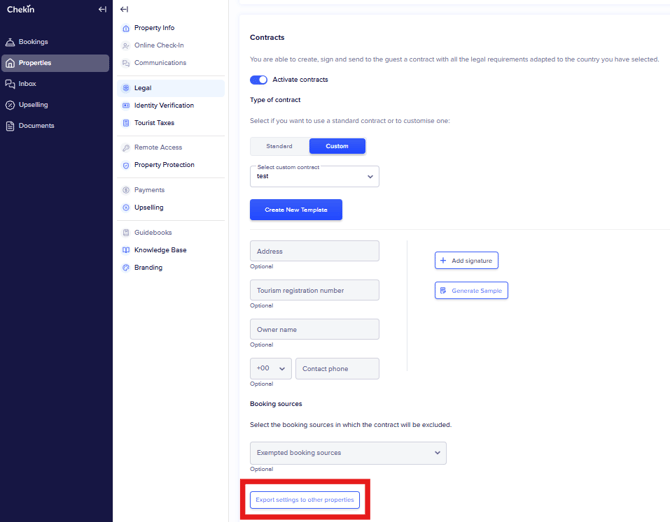Collapse the property settings panel arrow

(x=124, y=9)
